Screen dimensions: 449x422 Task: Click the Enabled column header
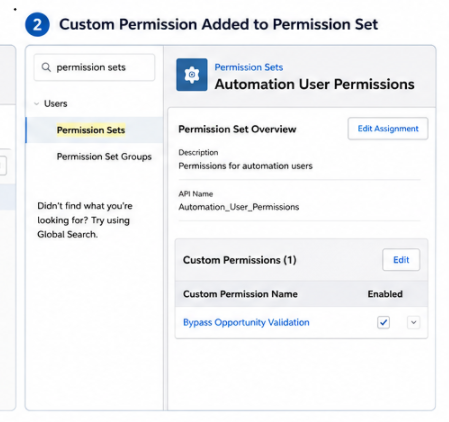pyautogui.click(x=385, y=294)
